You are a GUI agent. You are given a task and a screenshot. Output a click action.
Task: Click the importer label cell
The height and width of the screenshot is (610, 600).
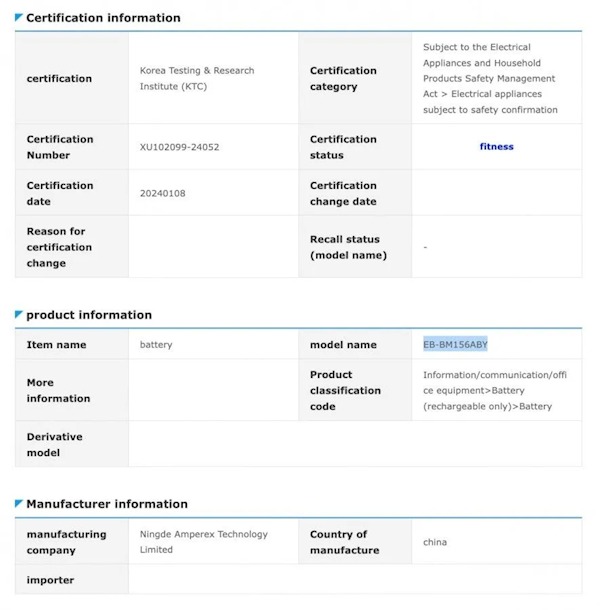point(72,580)
